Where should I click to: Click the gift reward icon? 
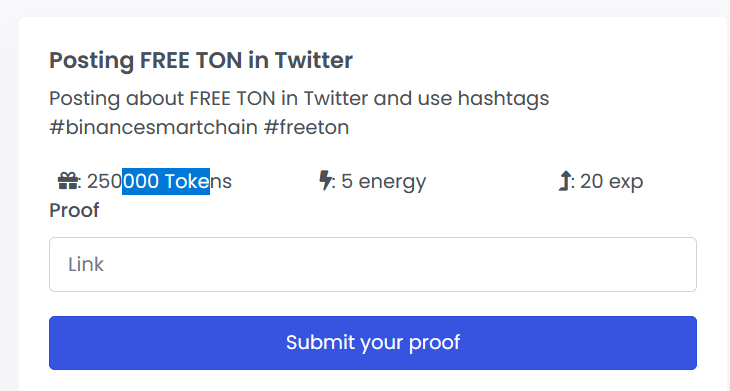[x=68, y=181]
